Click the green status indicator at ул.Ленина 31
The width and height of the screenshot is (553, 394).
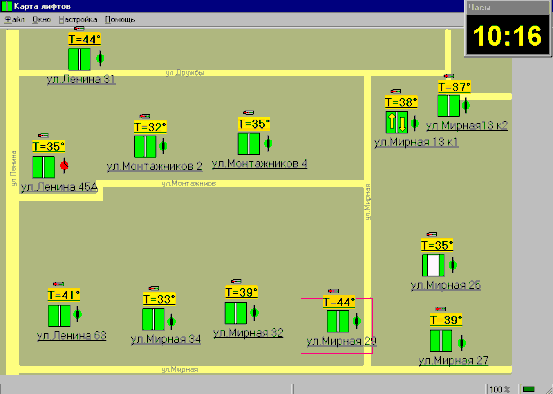point(100,58)
